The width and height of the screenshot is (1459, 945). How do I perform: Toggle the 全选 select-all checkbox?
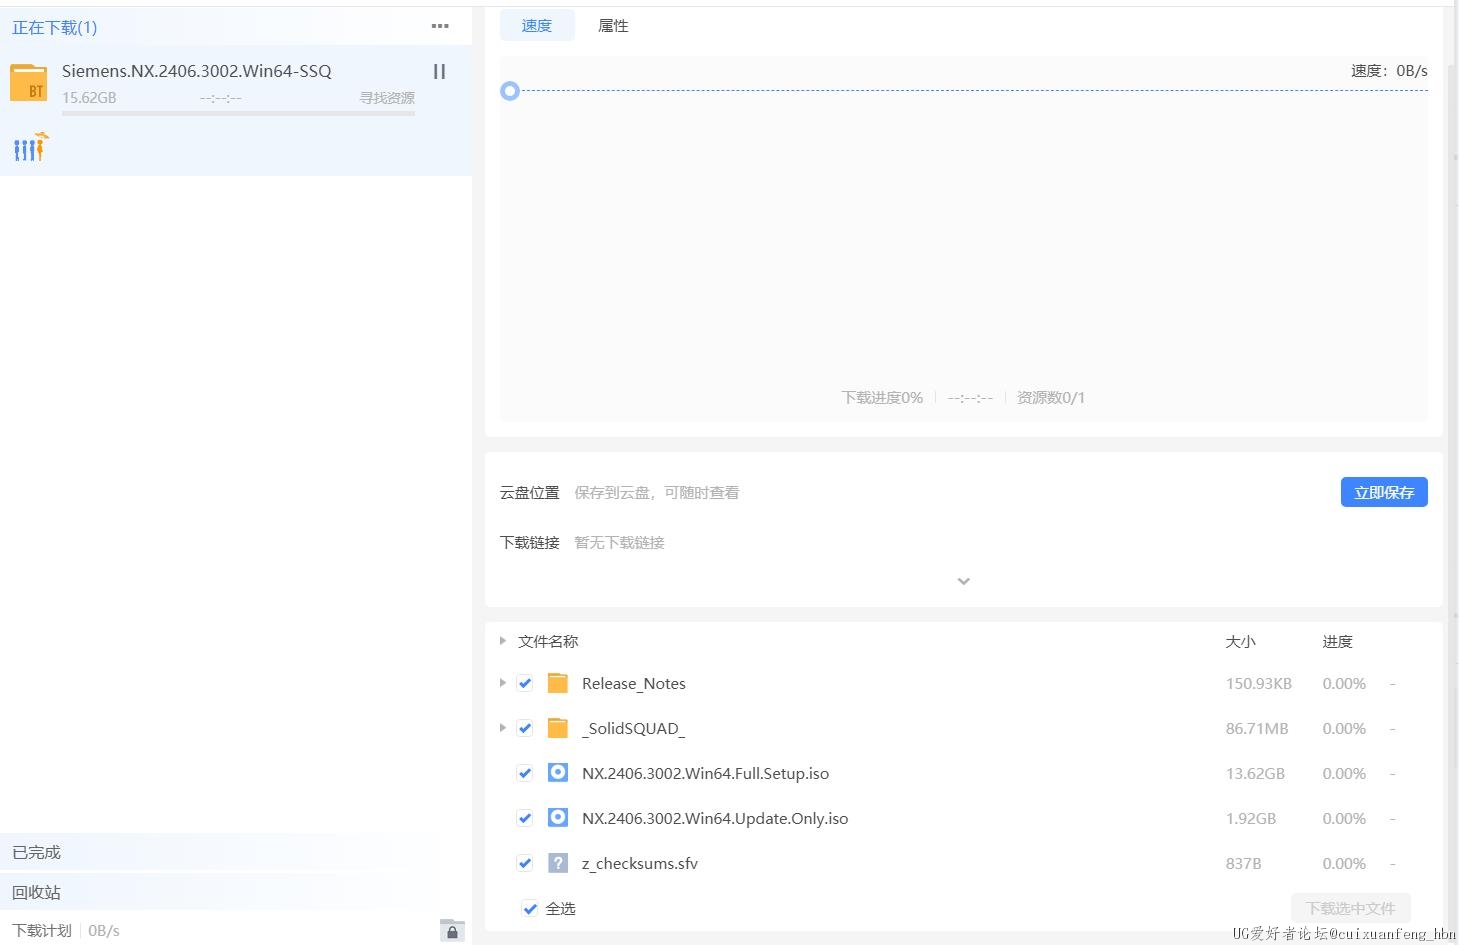point(530,908)
